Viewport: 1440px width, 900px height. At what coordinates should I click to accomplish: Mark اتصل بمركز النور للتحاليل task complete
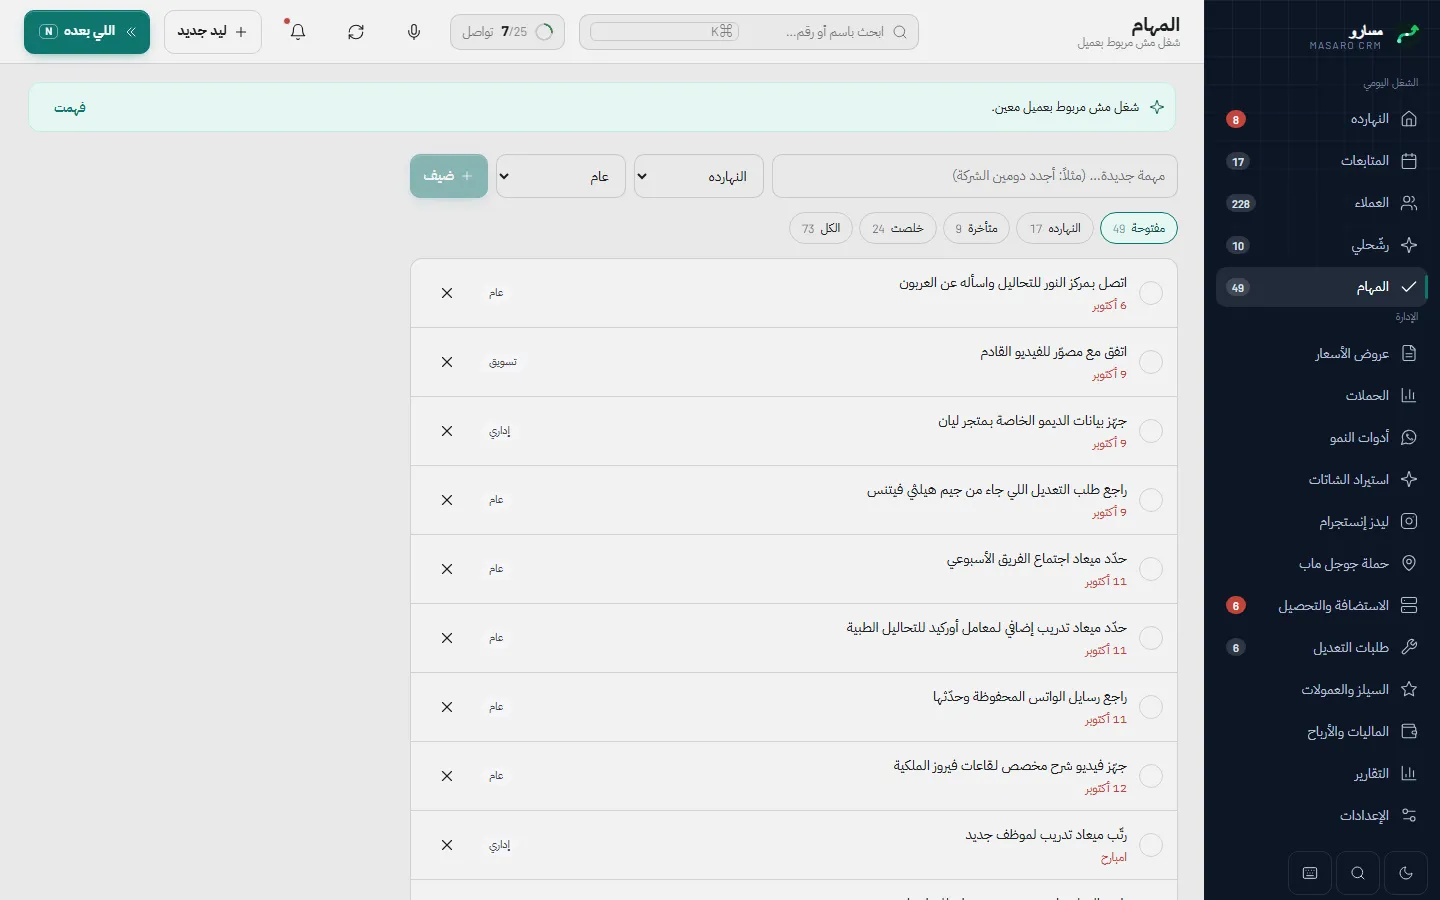click(1151, 293)
